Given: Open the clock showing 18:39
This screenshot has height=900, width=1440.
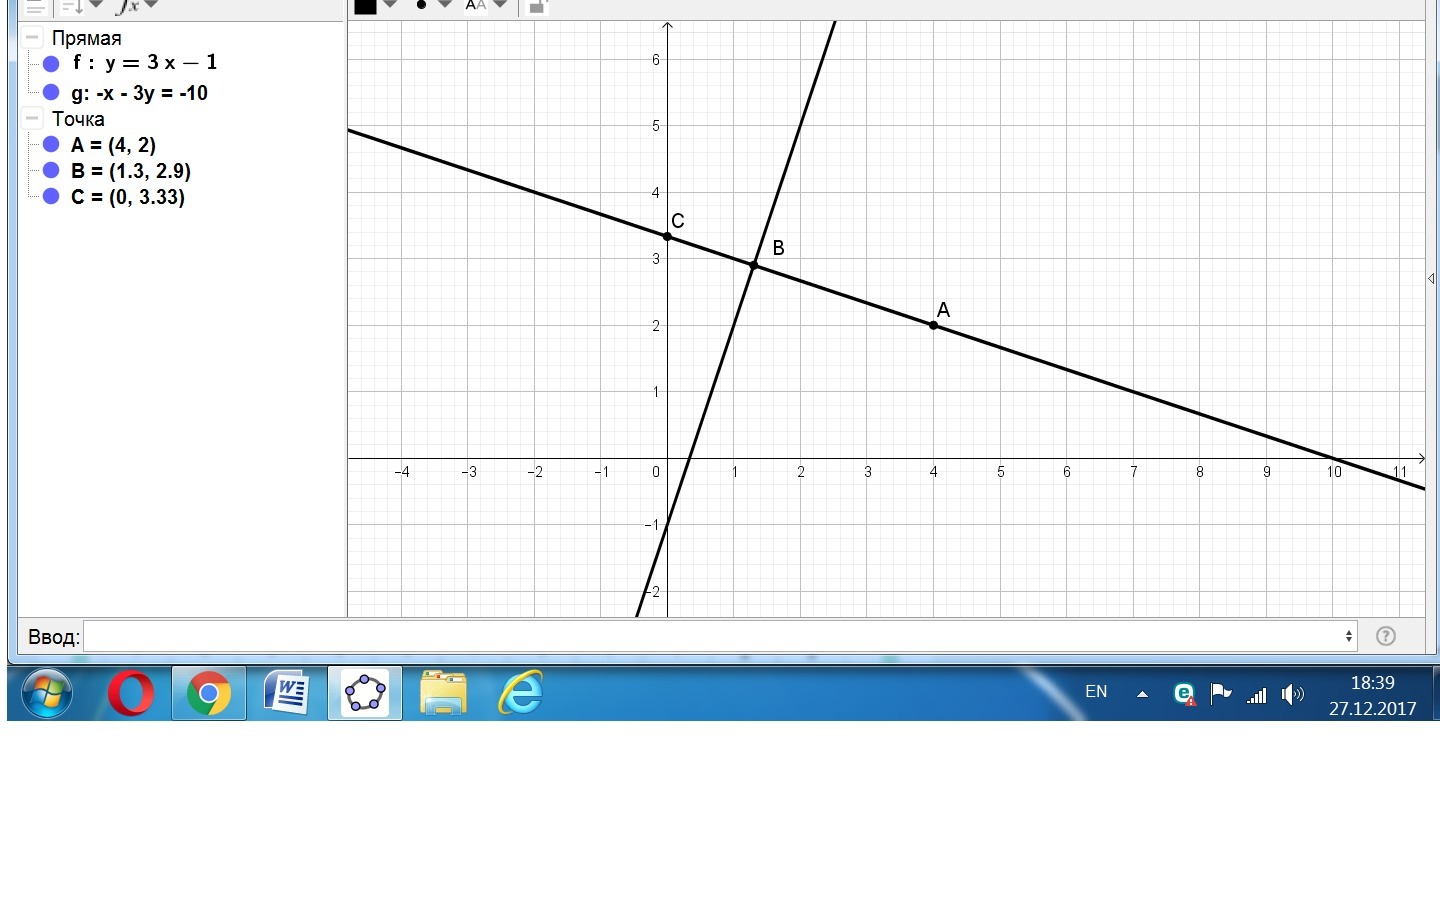Looking at the screenshot, I should tap(1372, 695).
